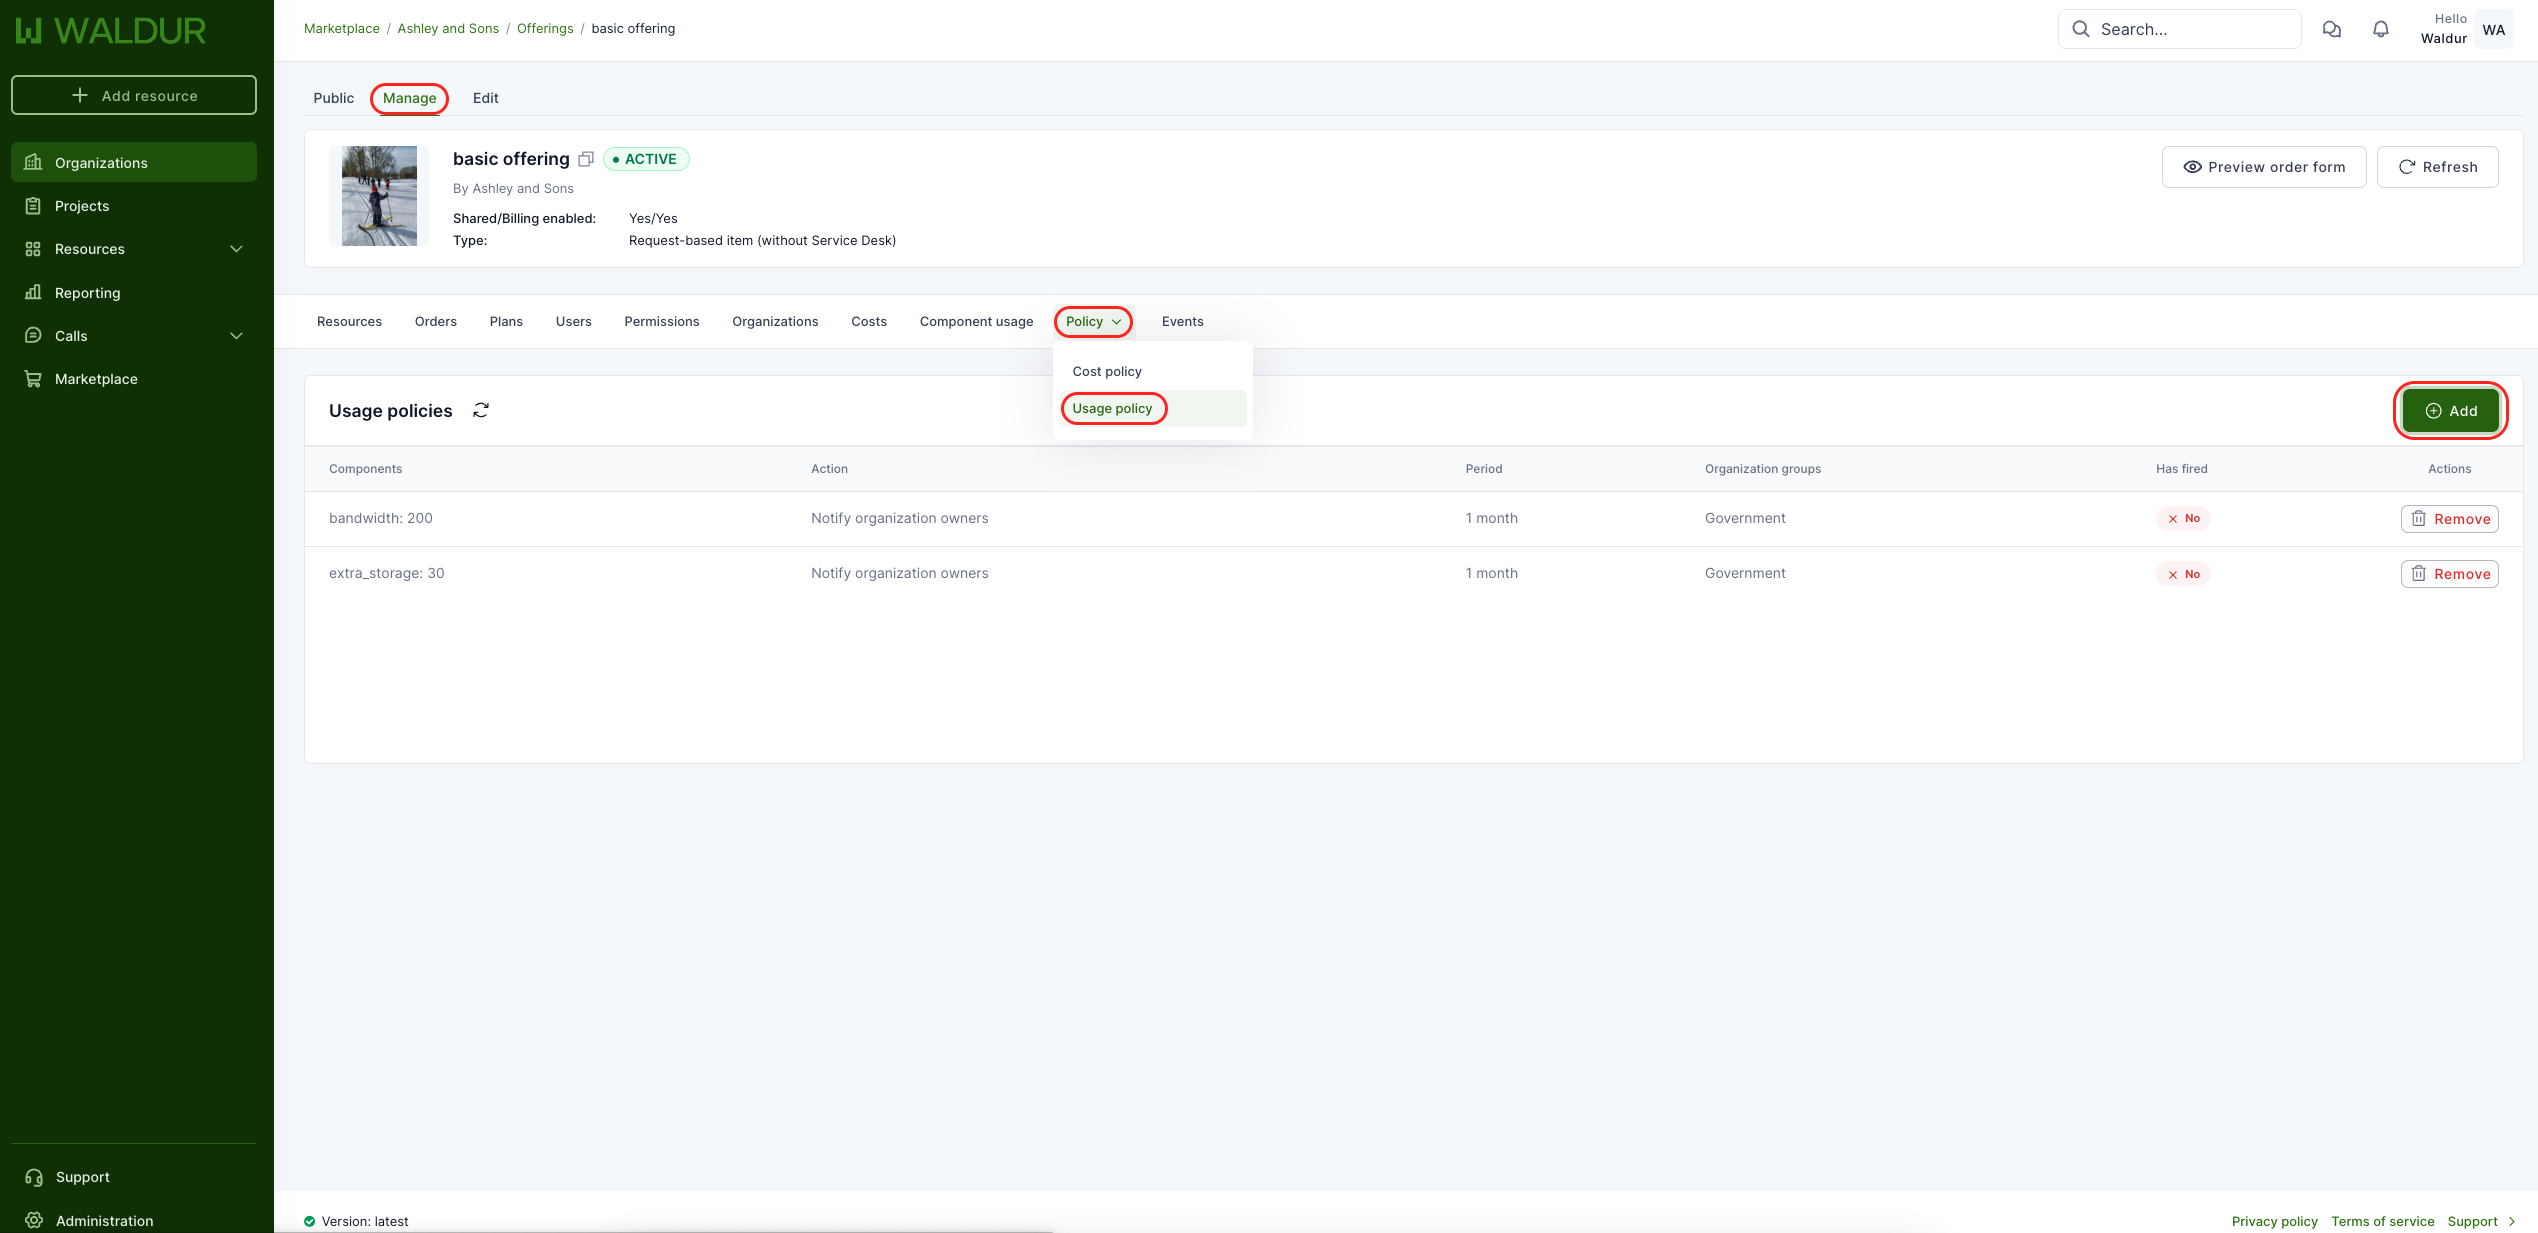
Task: Click Ashley and Sons breadcrumb link
Action: 447,28
